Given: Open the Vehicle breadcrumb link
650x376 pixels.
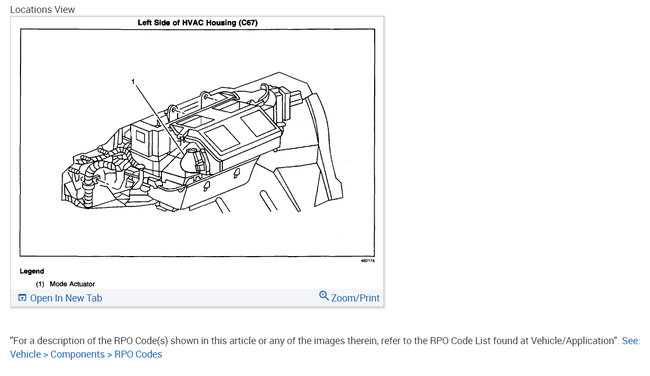Looking at the screenshot, I should click(25, 354).
